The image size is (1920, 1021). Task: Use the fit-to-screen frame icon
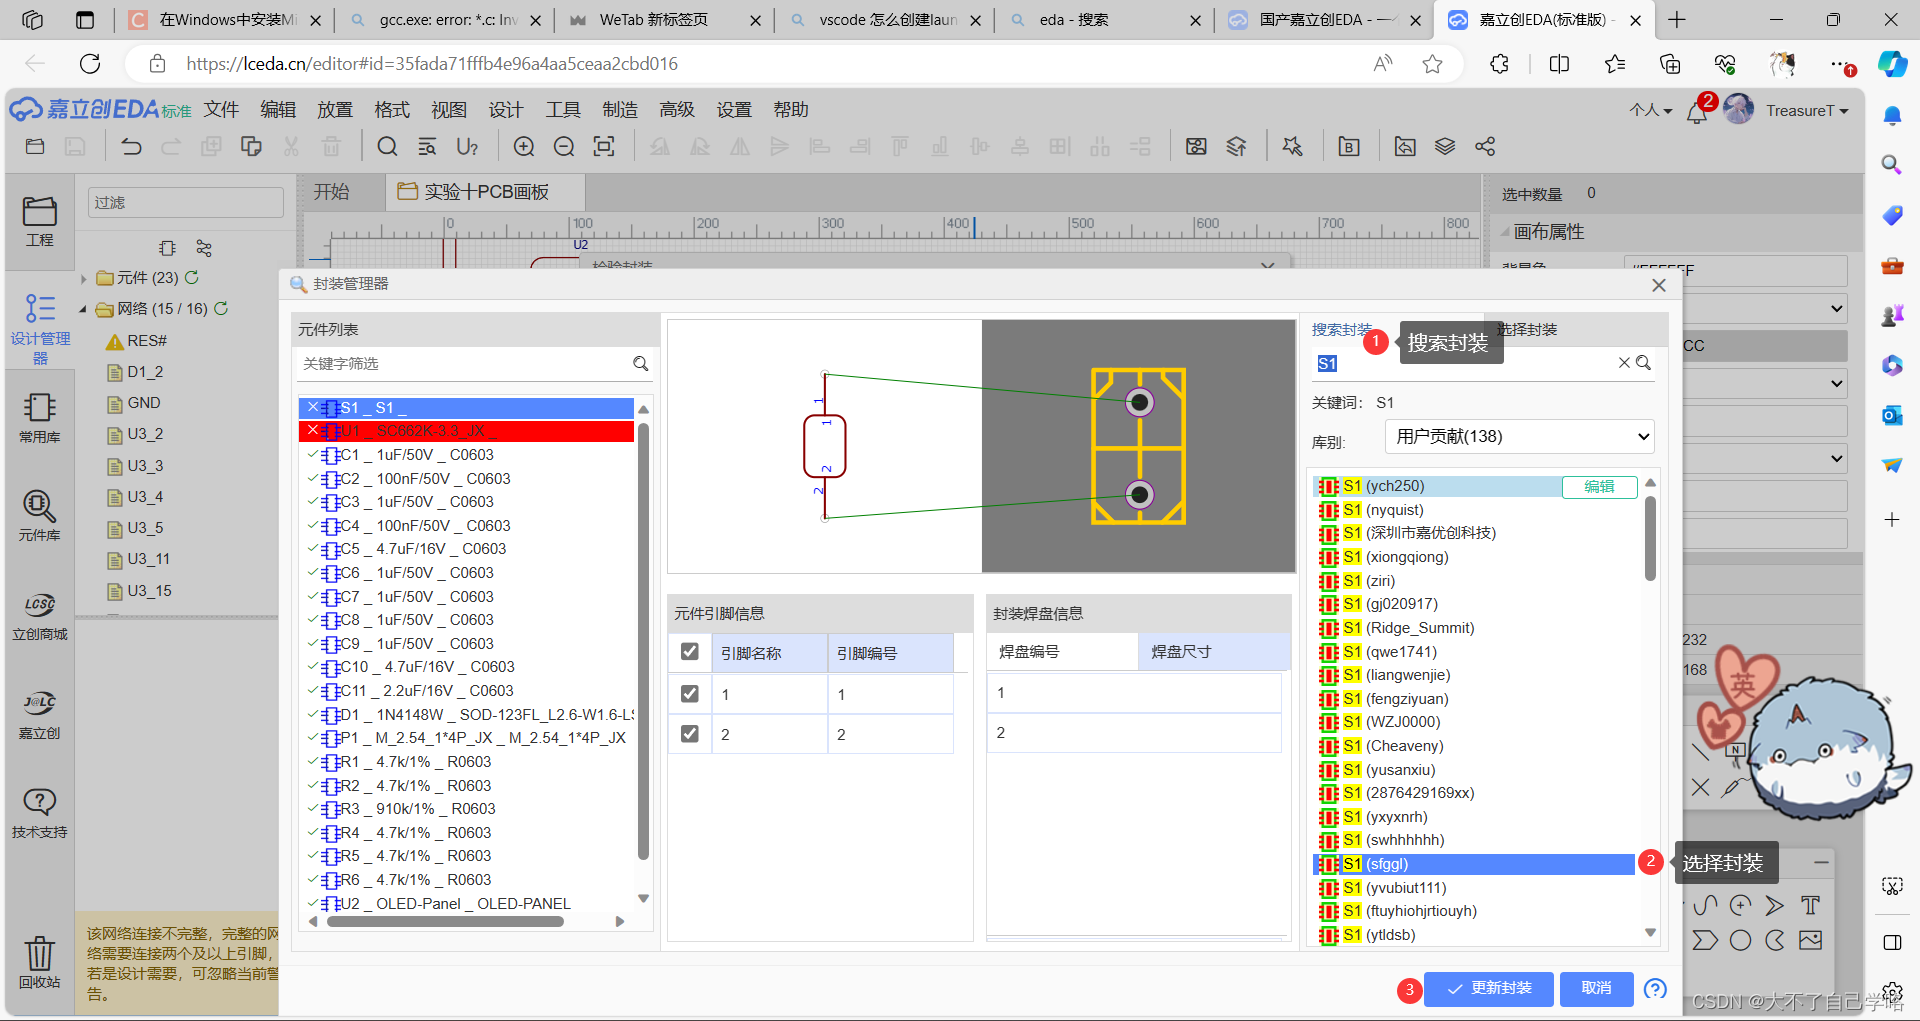[x=604, y=146]
